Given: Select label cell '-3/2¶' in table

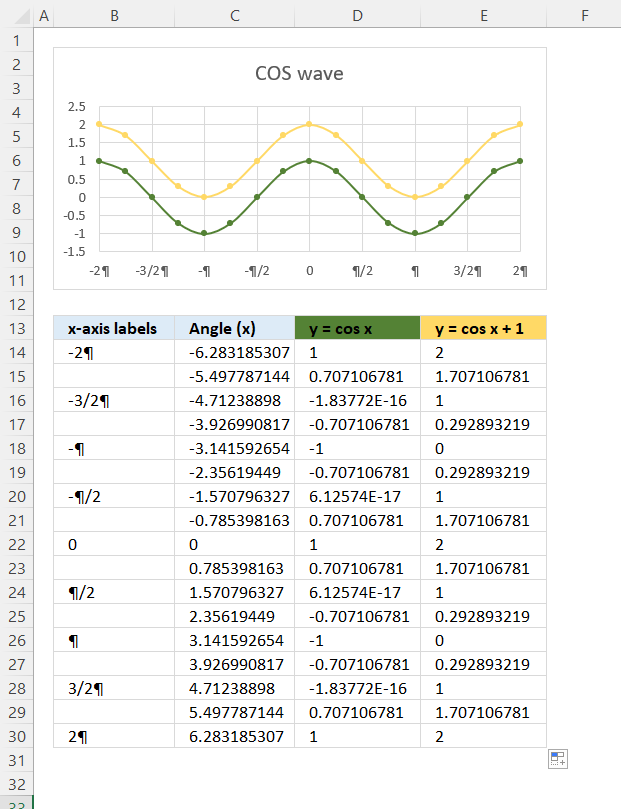Looking at the screenshot, I should pyautogui.click(x=114, y=400).
